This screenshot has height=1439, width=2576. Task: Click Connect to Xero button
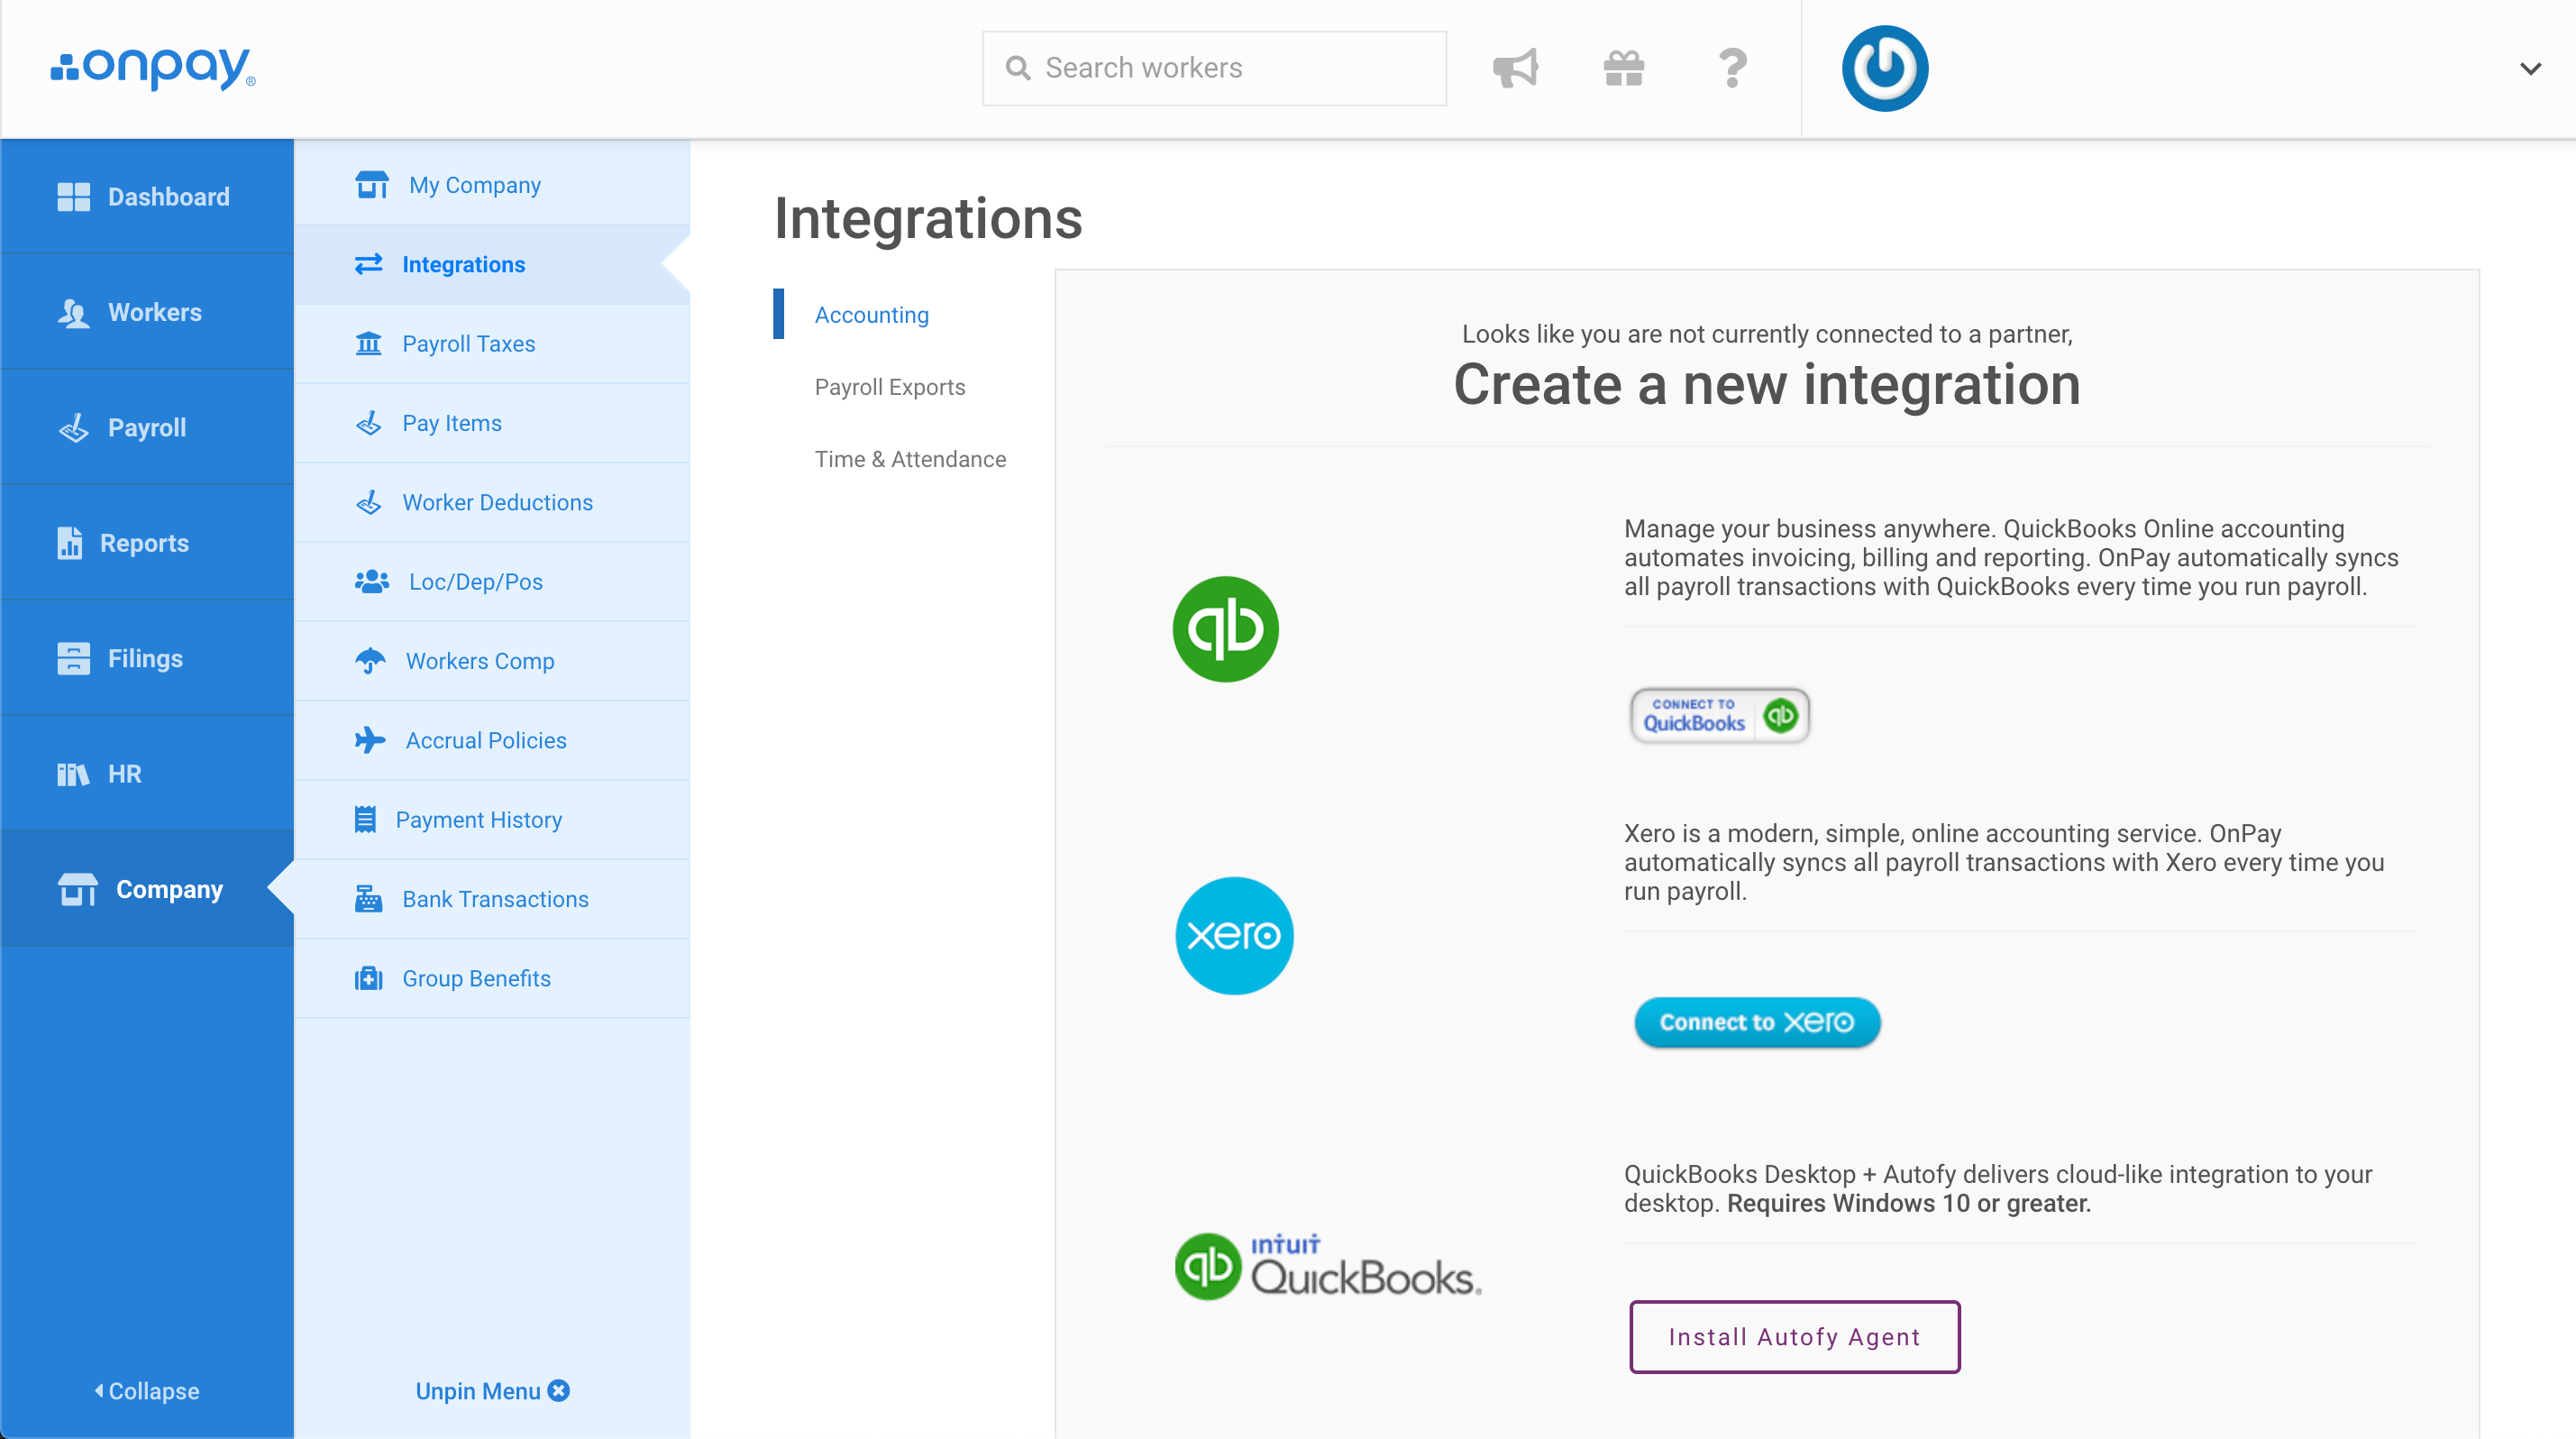point(1757,1022)
